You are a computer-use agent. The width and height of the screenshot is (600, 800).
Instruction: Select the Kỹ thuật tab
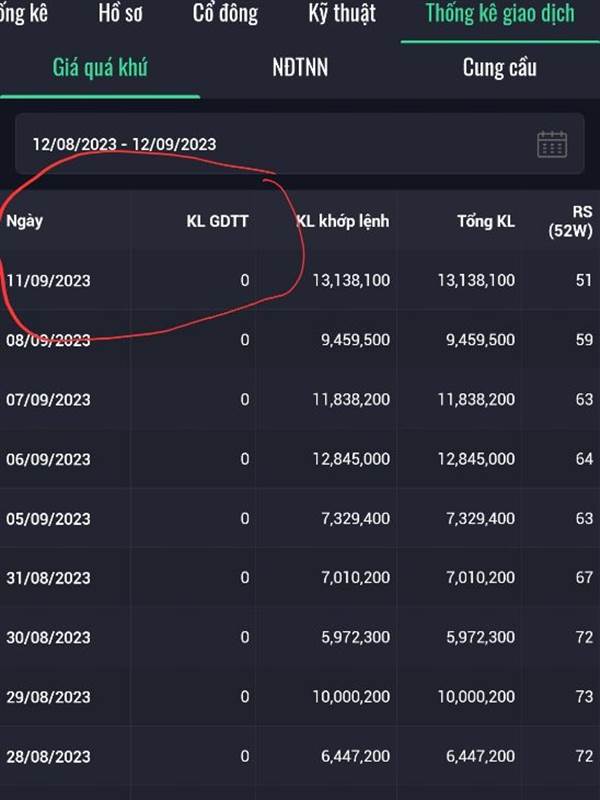pos(342,14)
